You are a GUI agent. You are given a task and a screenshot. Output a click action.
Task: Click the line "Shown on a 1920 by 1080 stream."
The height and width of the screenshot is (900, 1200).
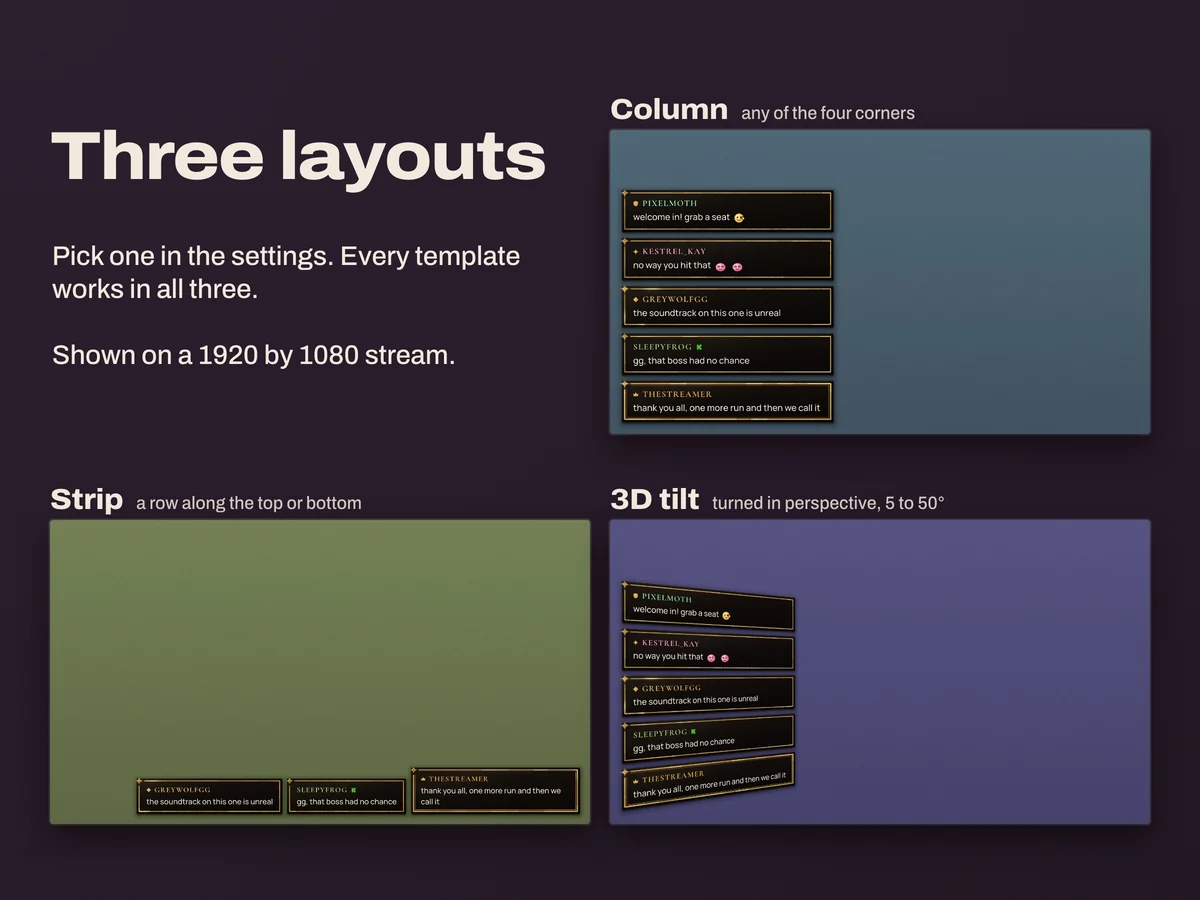[x=254, y=355]
